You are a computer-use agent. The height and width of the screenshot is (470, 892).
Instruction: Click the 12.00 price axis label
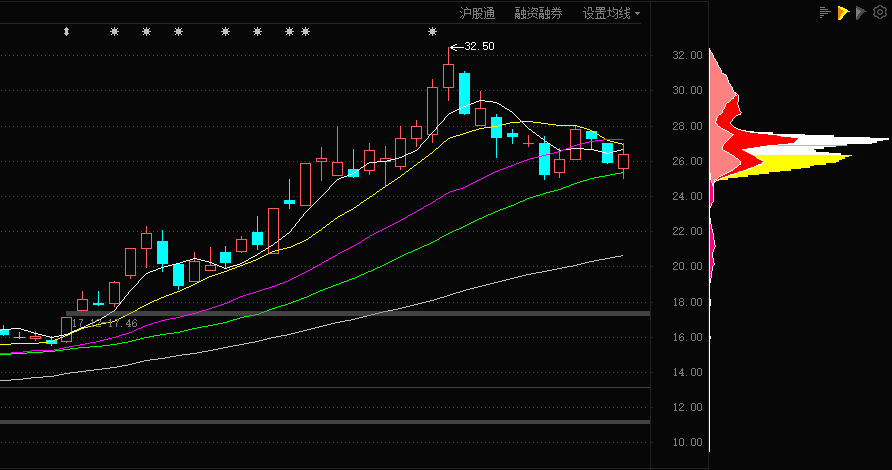click(687, 407)
